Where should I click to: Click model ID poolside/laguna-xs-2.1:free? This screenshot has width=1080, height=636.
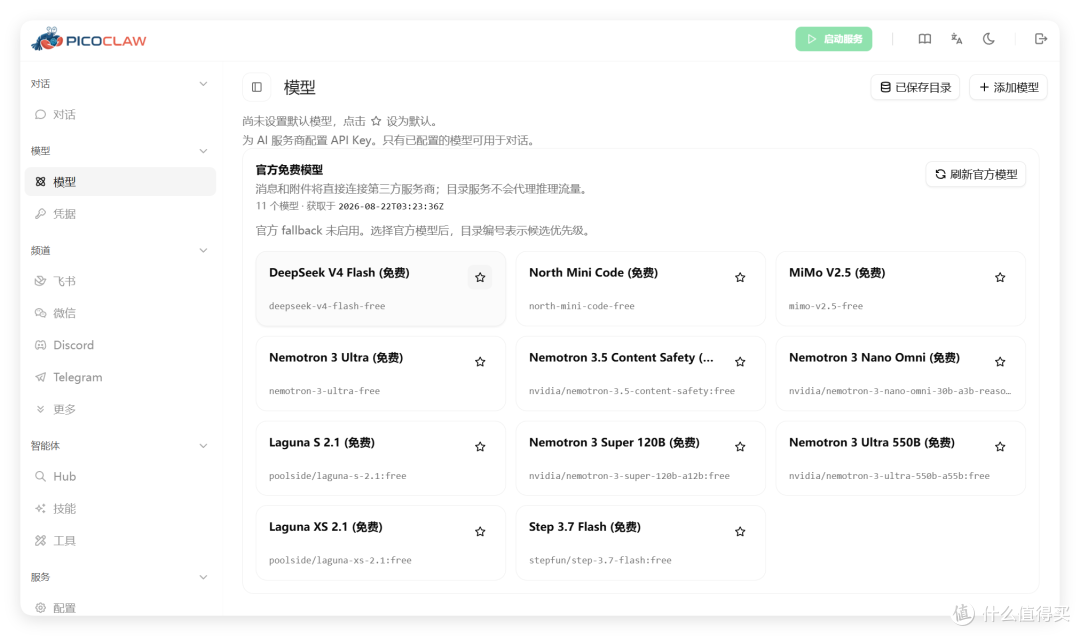click(340, 560)
